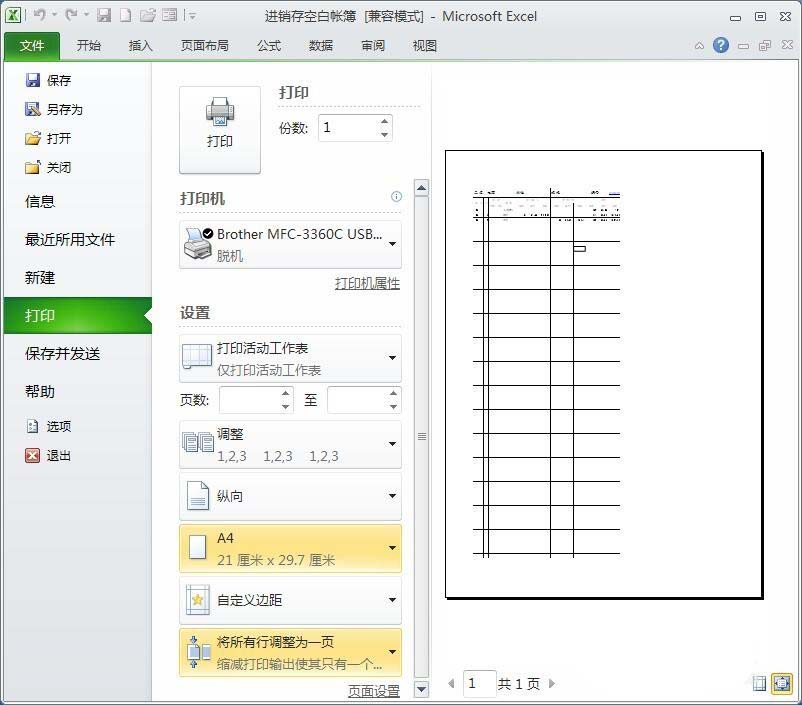Click the Open folder icon in quick access toolbar

click(148, 15)
